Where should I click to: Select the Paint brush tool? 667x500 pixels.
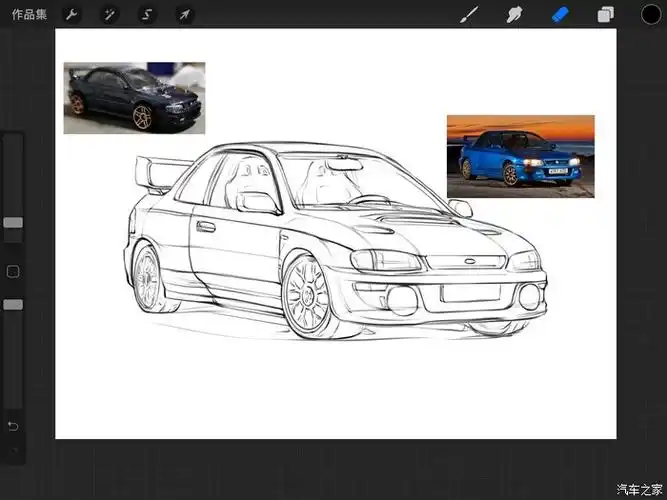(468, 14)
